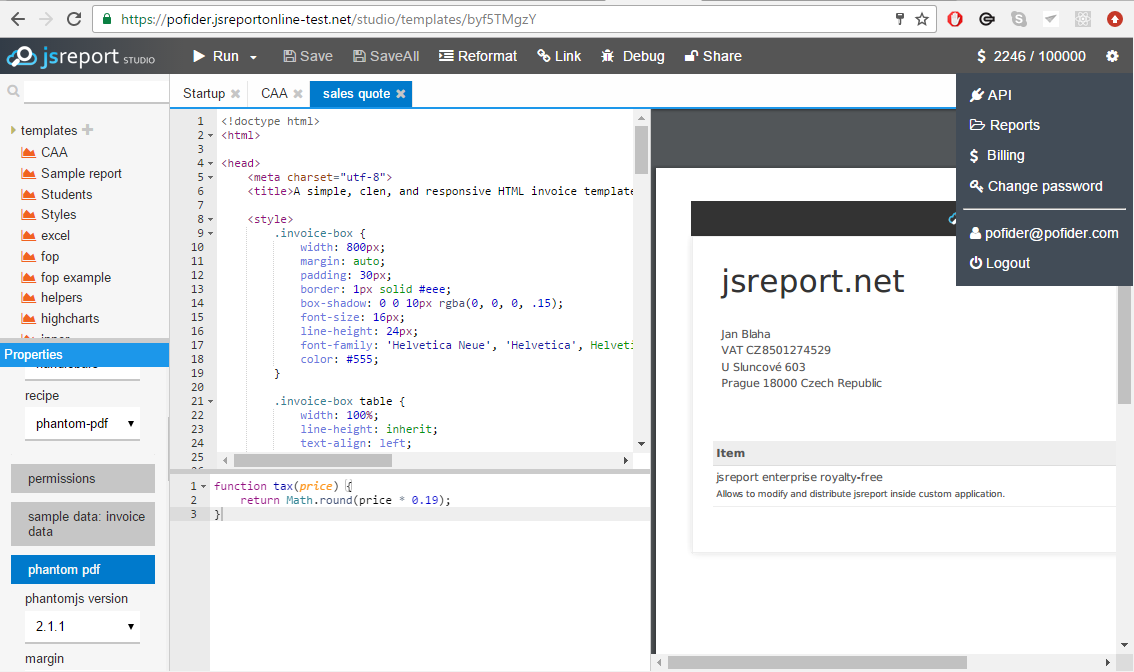Click the Run button
1134x672 pixels.
pyautogui.click(x=215, y=56)
